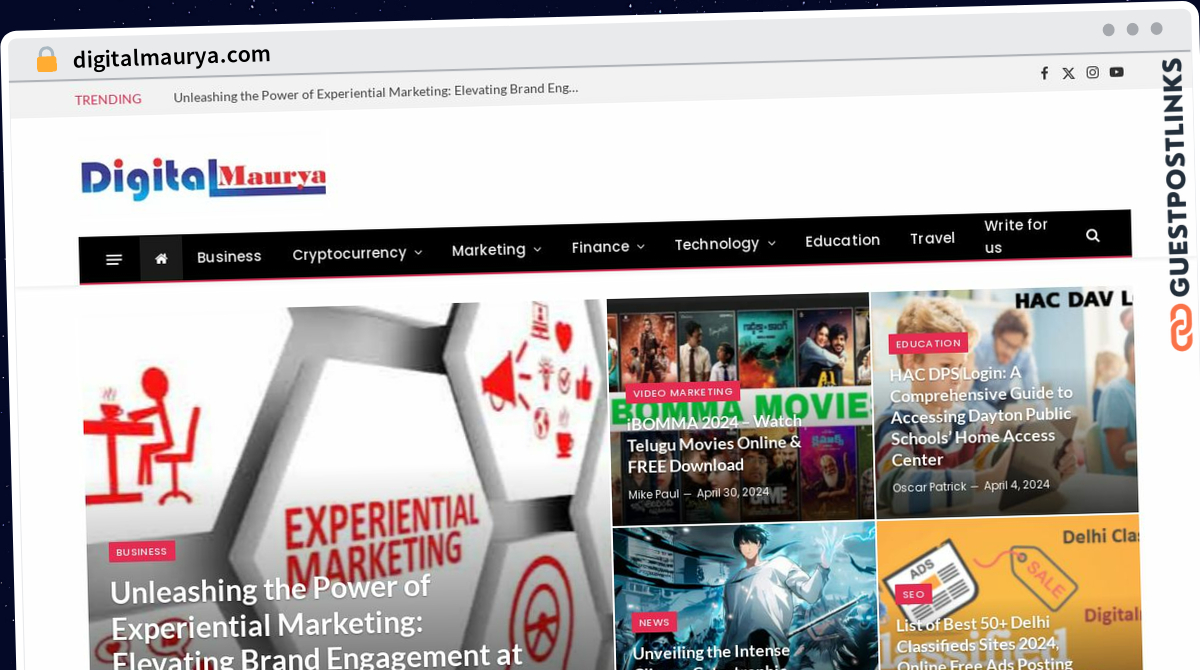
Task: Click the Digital Maurya logo
Action: pyautogui.click(x=204, y=179)
